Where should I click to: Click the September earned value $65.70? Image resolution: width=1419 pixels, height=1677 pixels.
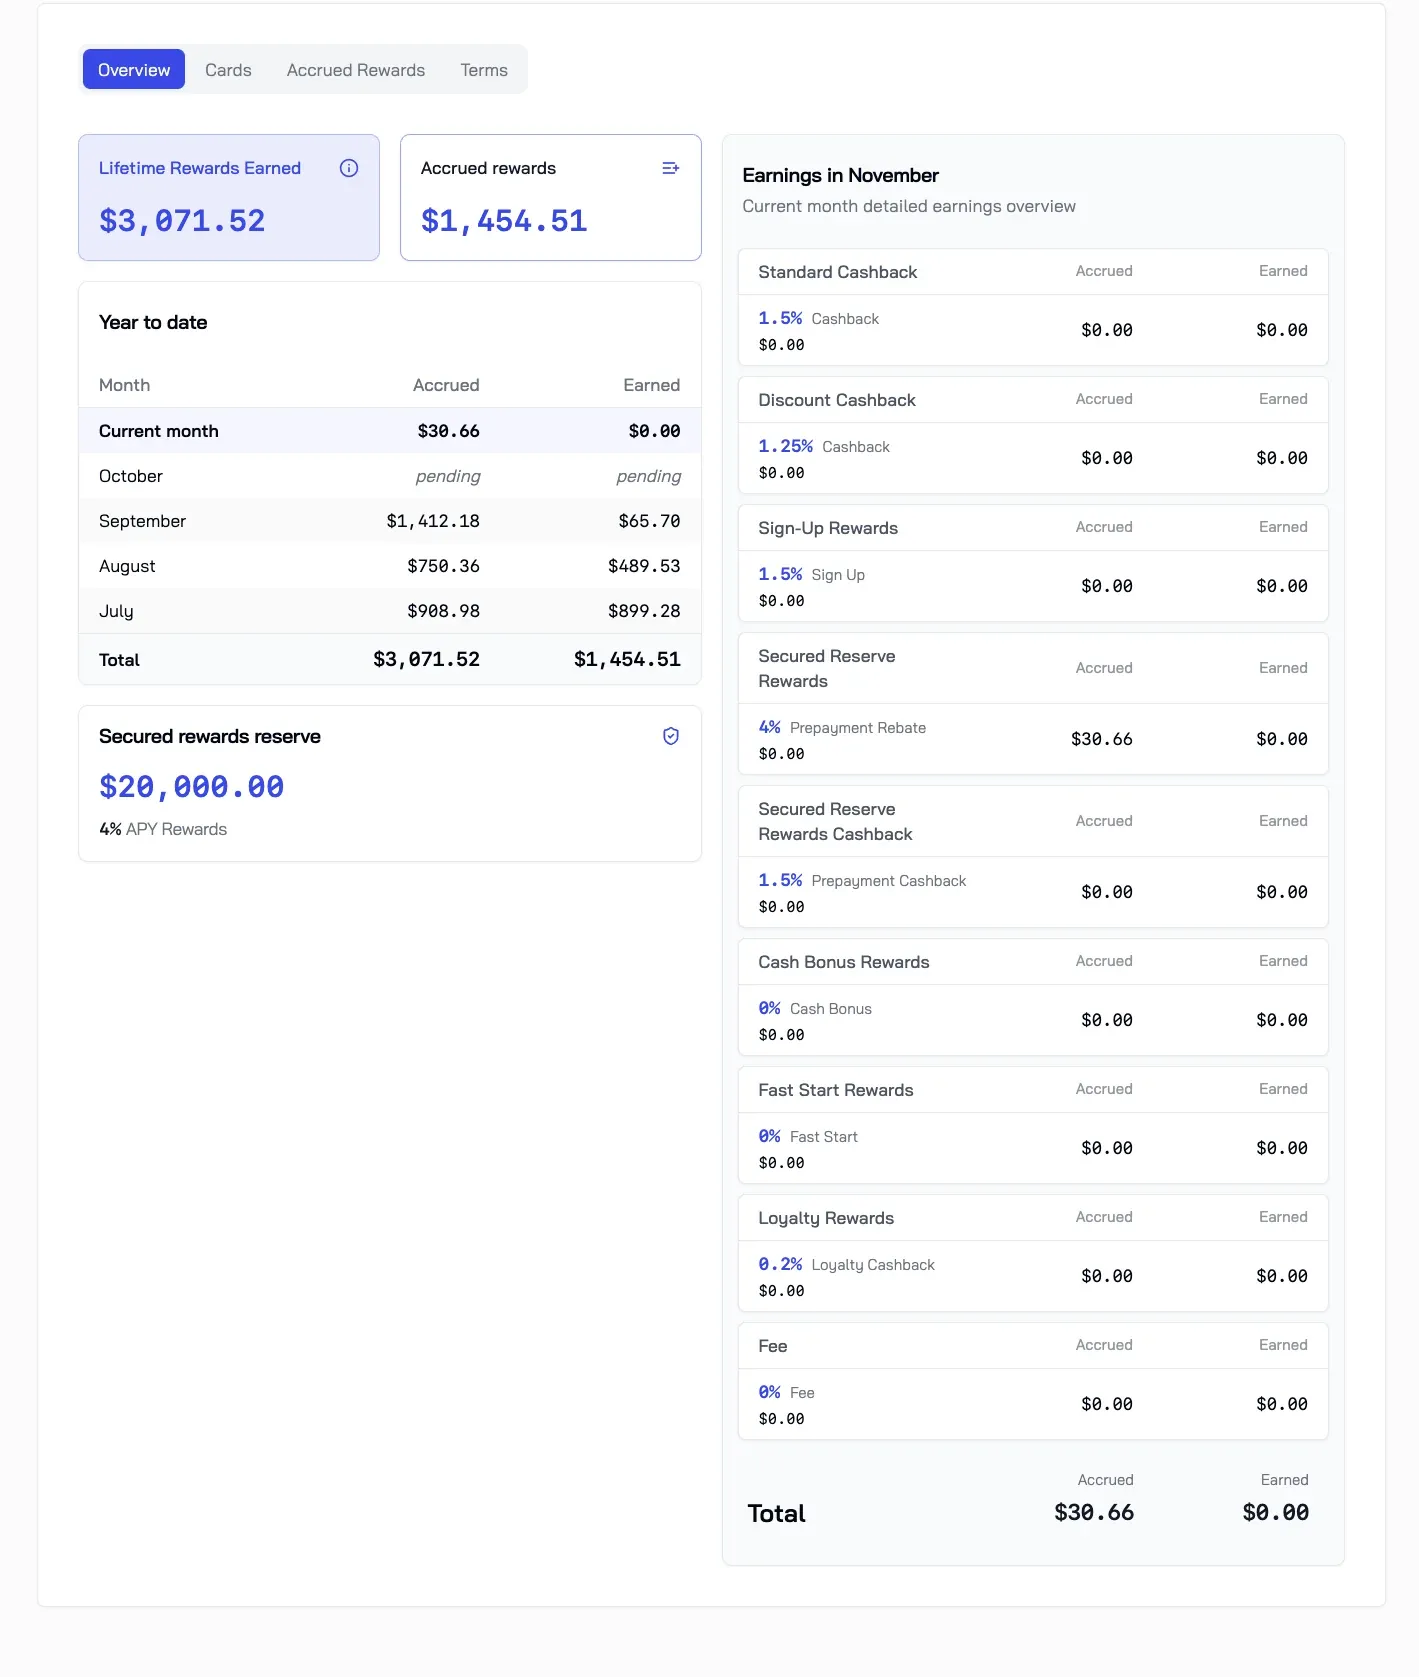pos(649,521)
